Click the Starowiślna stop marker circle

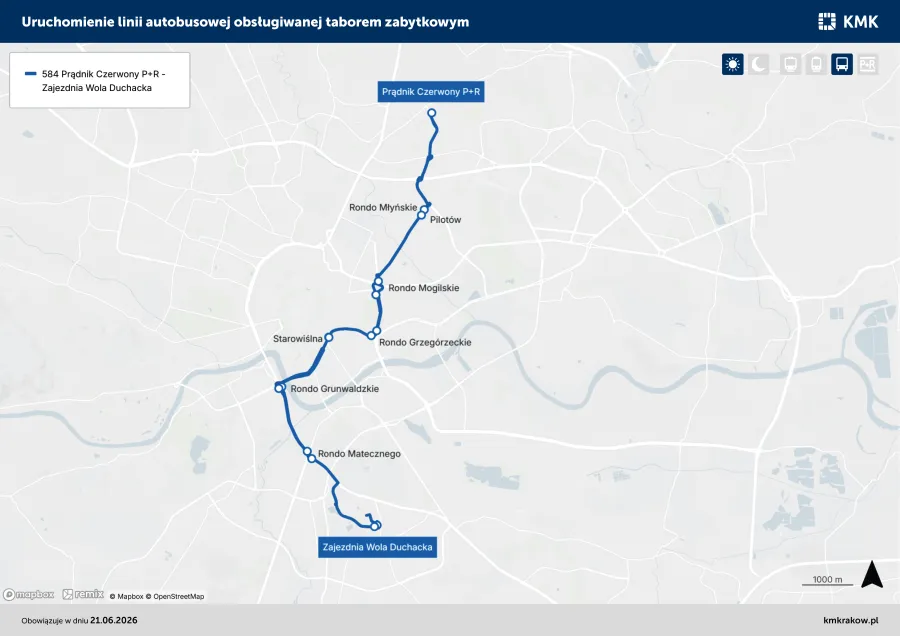tap(329, 338)
